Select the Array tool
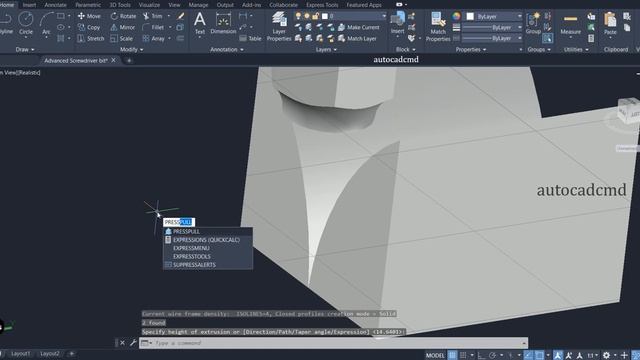Screen dimensions: 640x360 [x=154, y=38]
